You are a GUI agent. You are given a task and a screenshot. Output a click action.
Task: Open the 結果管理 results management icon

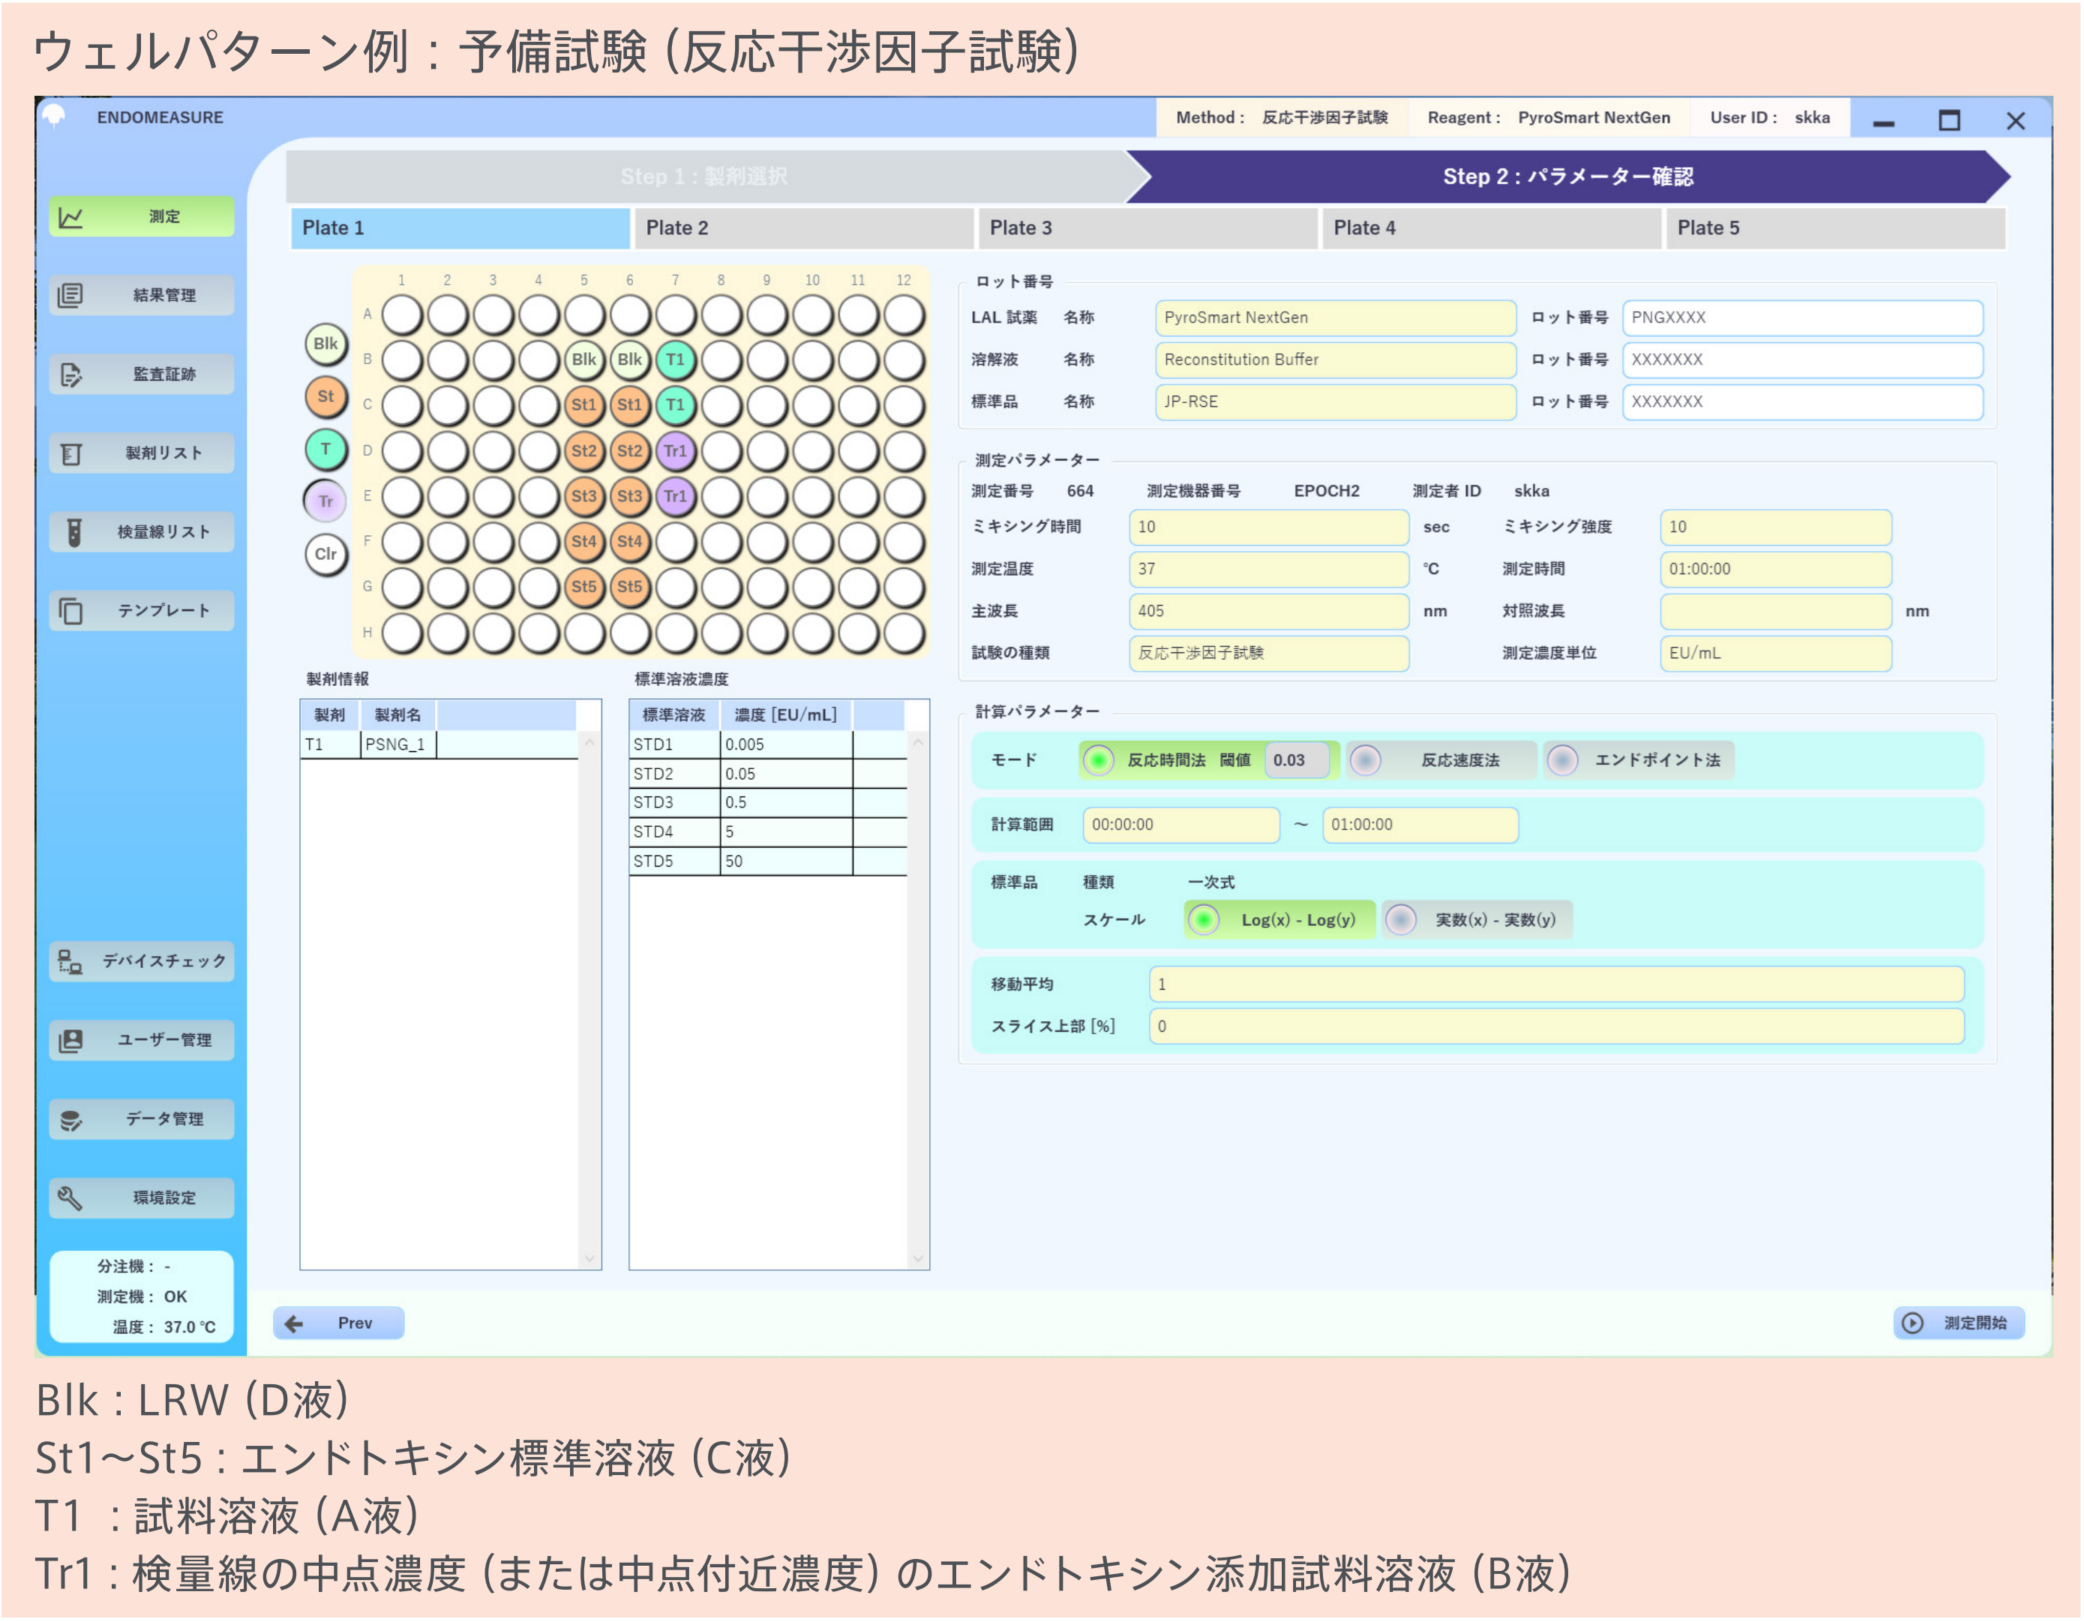[72, 296]
